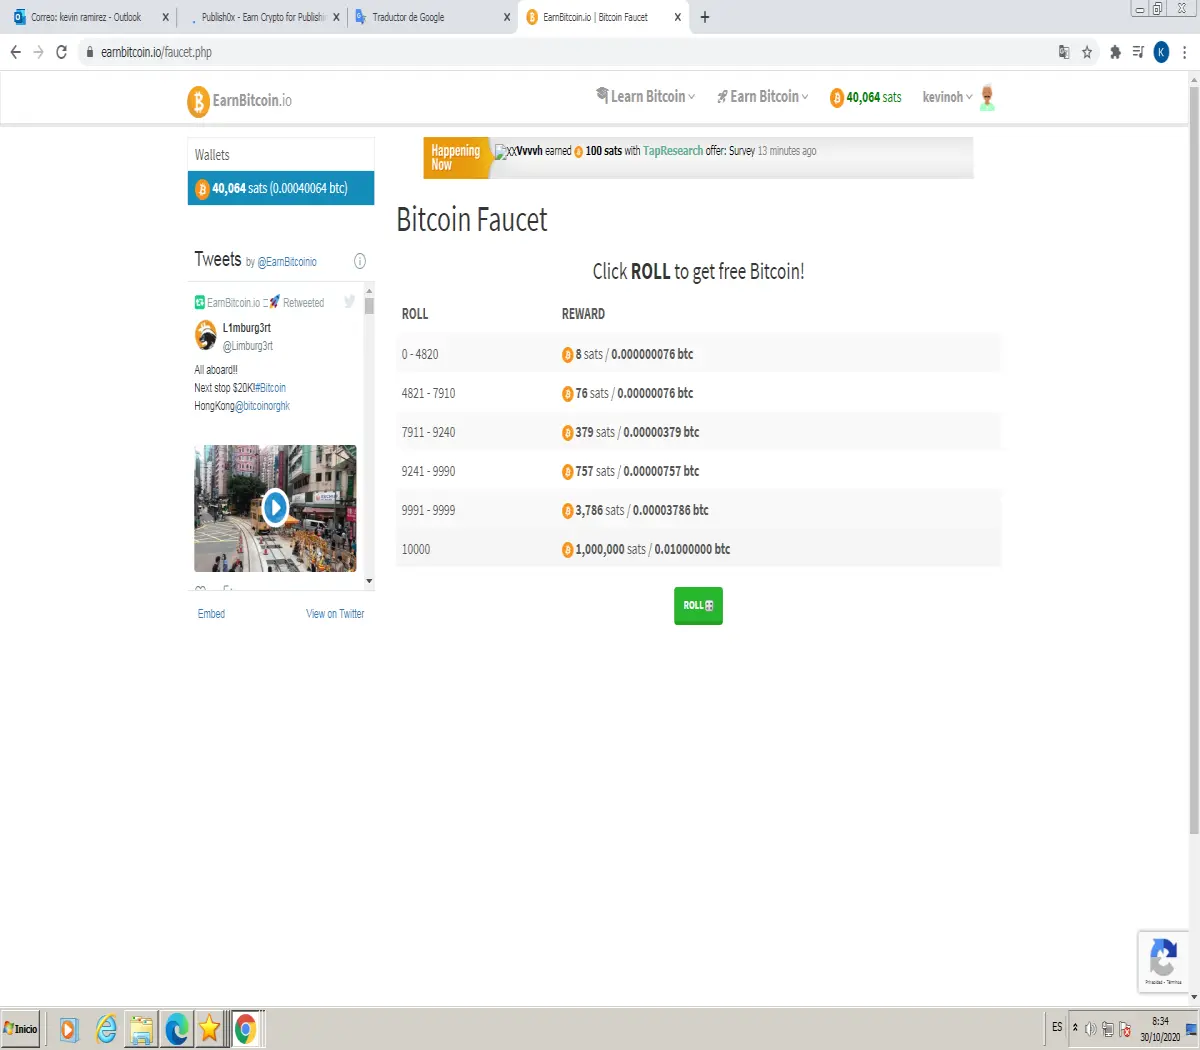Click the Chrome taskbar icon
This screenshot has width=1200, height=1050.
click(x=246, y=1029)
